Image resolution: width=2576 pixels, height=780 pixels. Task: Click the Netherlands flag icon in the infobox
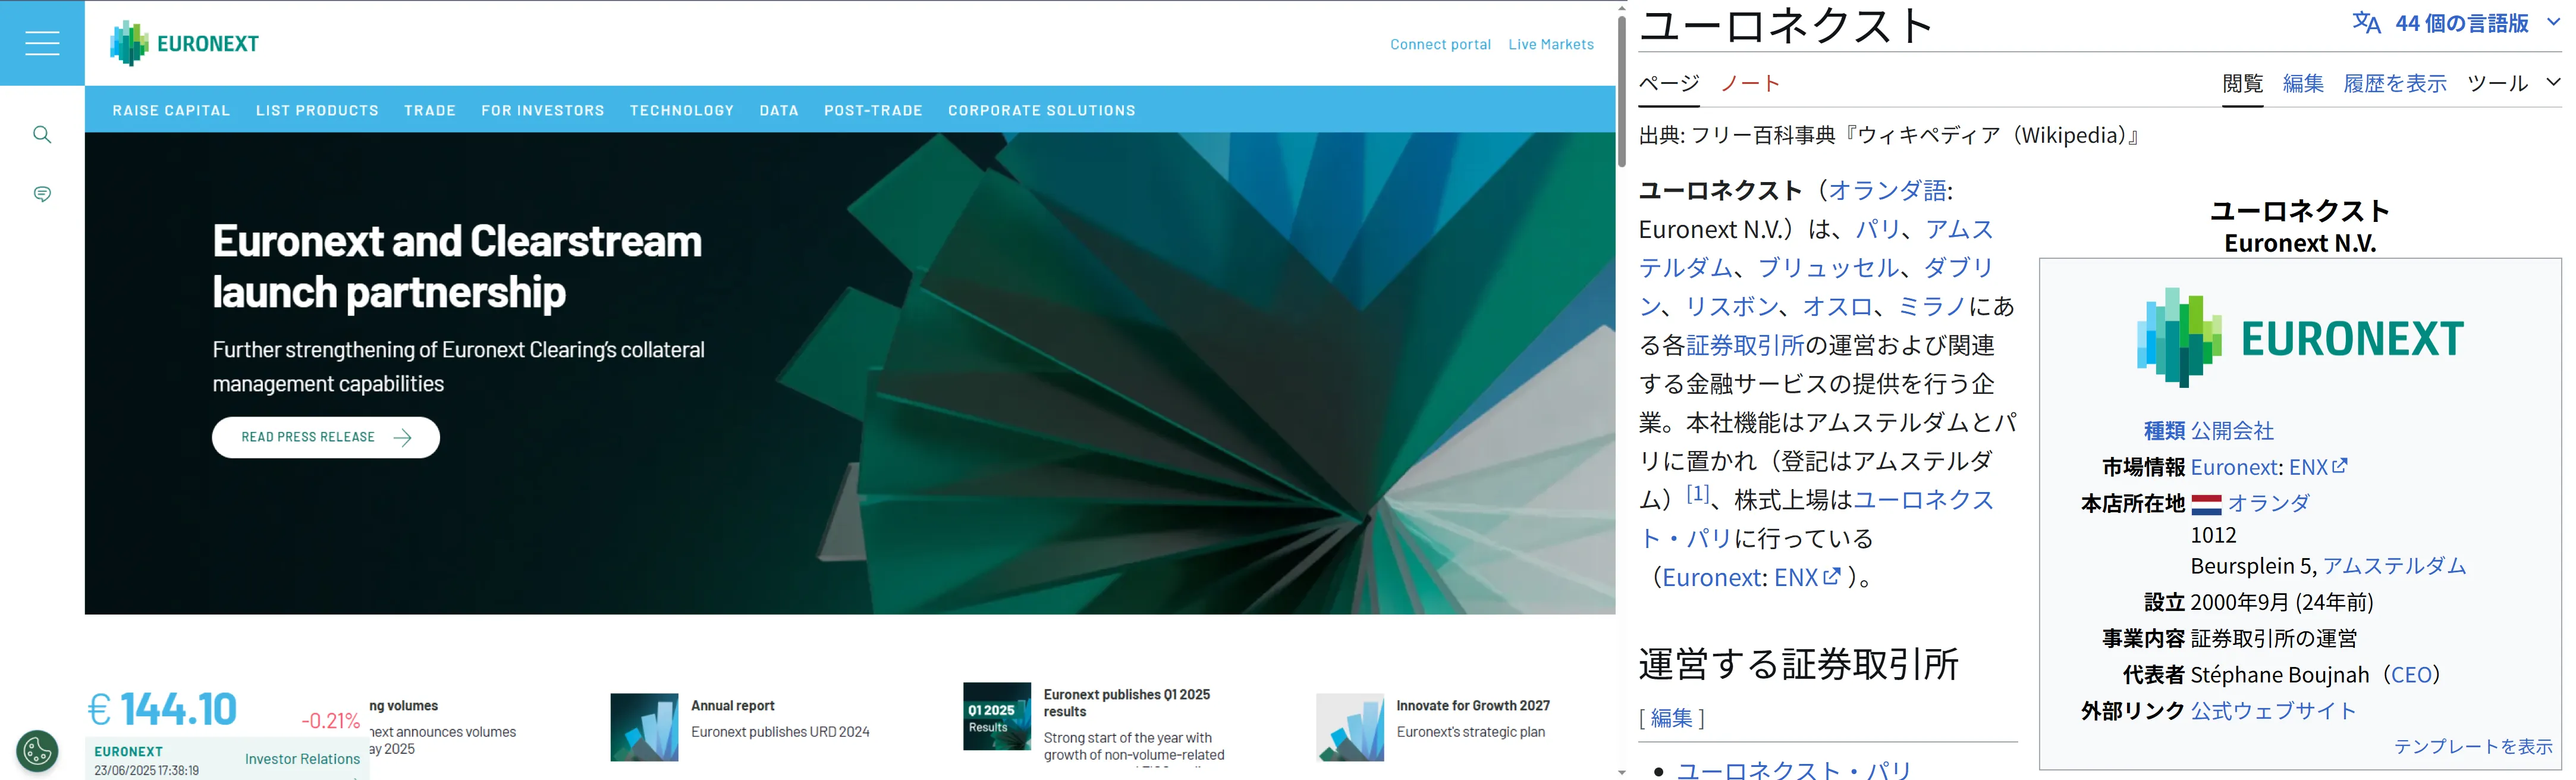(2206, 504)
